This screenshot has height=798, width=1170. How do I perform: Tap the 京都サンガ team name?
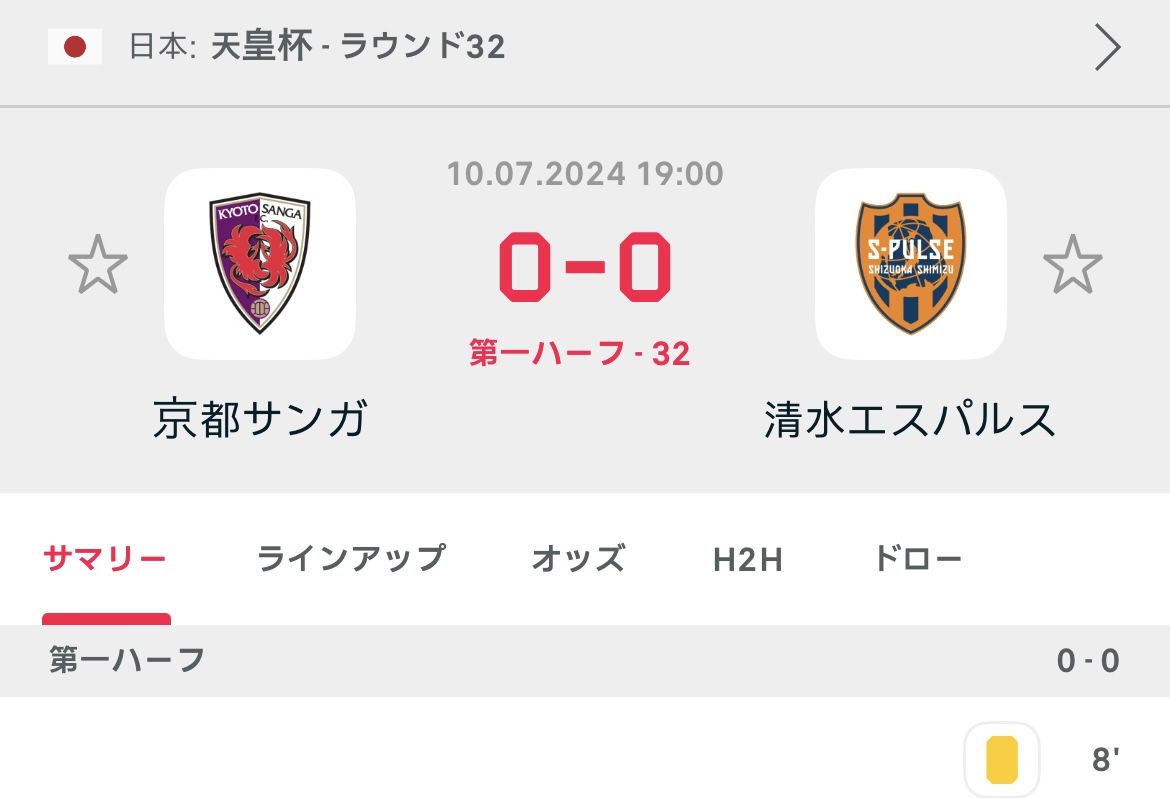point(260,419)
